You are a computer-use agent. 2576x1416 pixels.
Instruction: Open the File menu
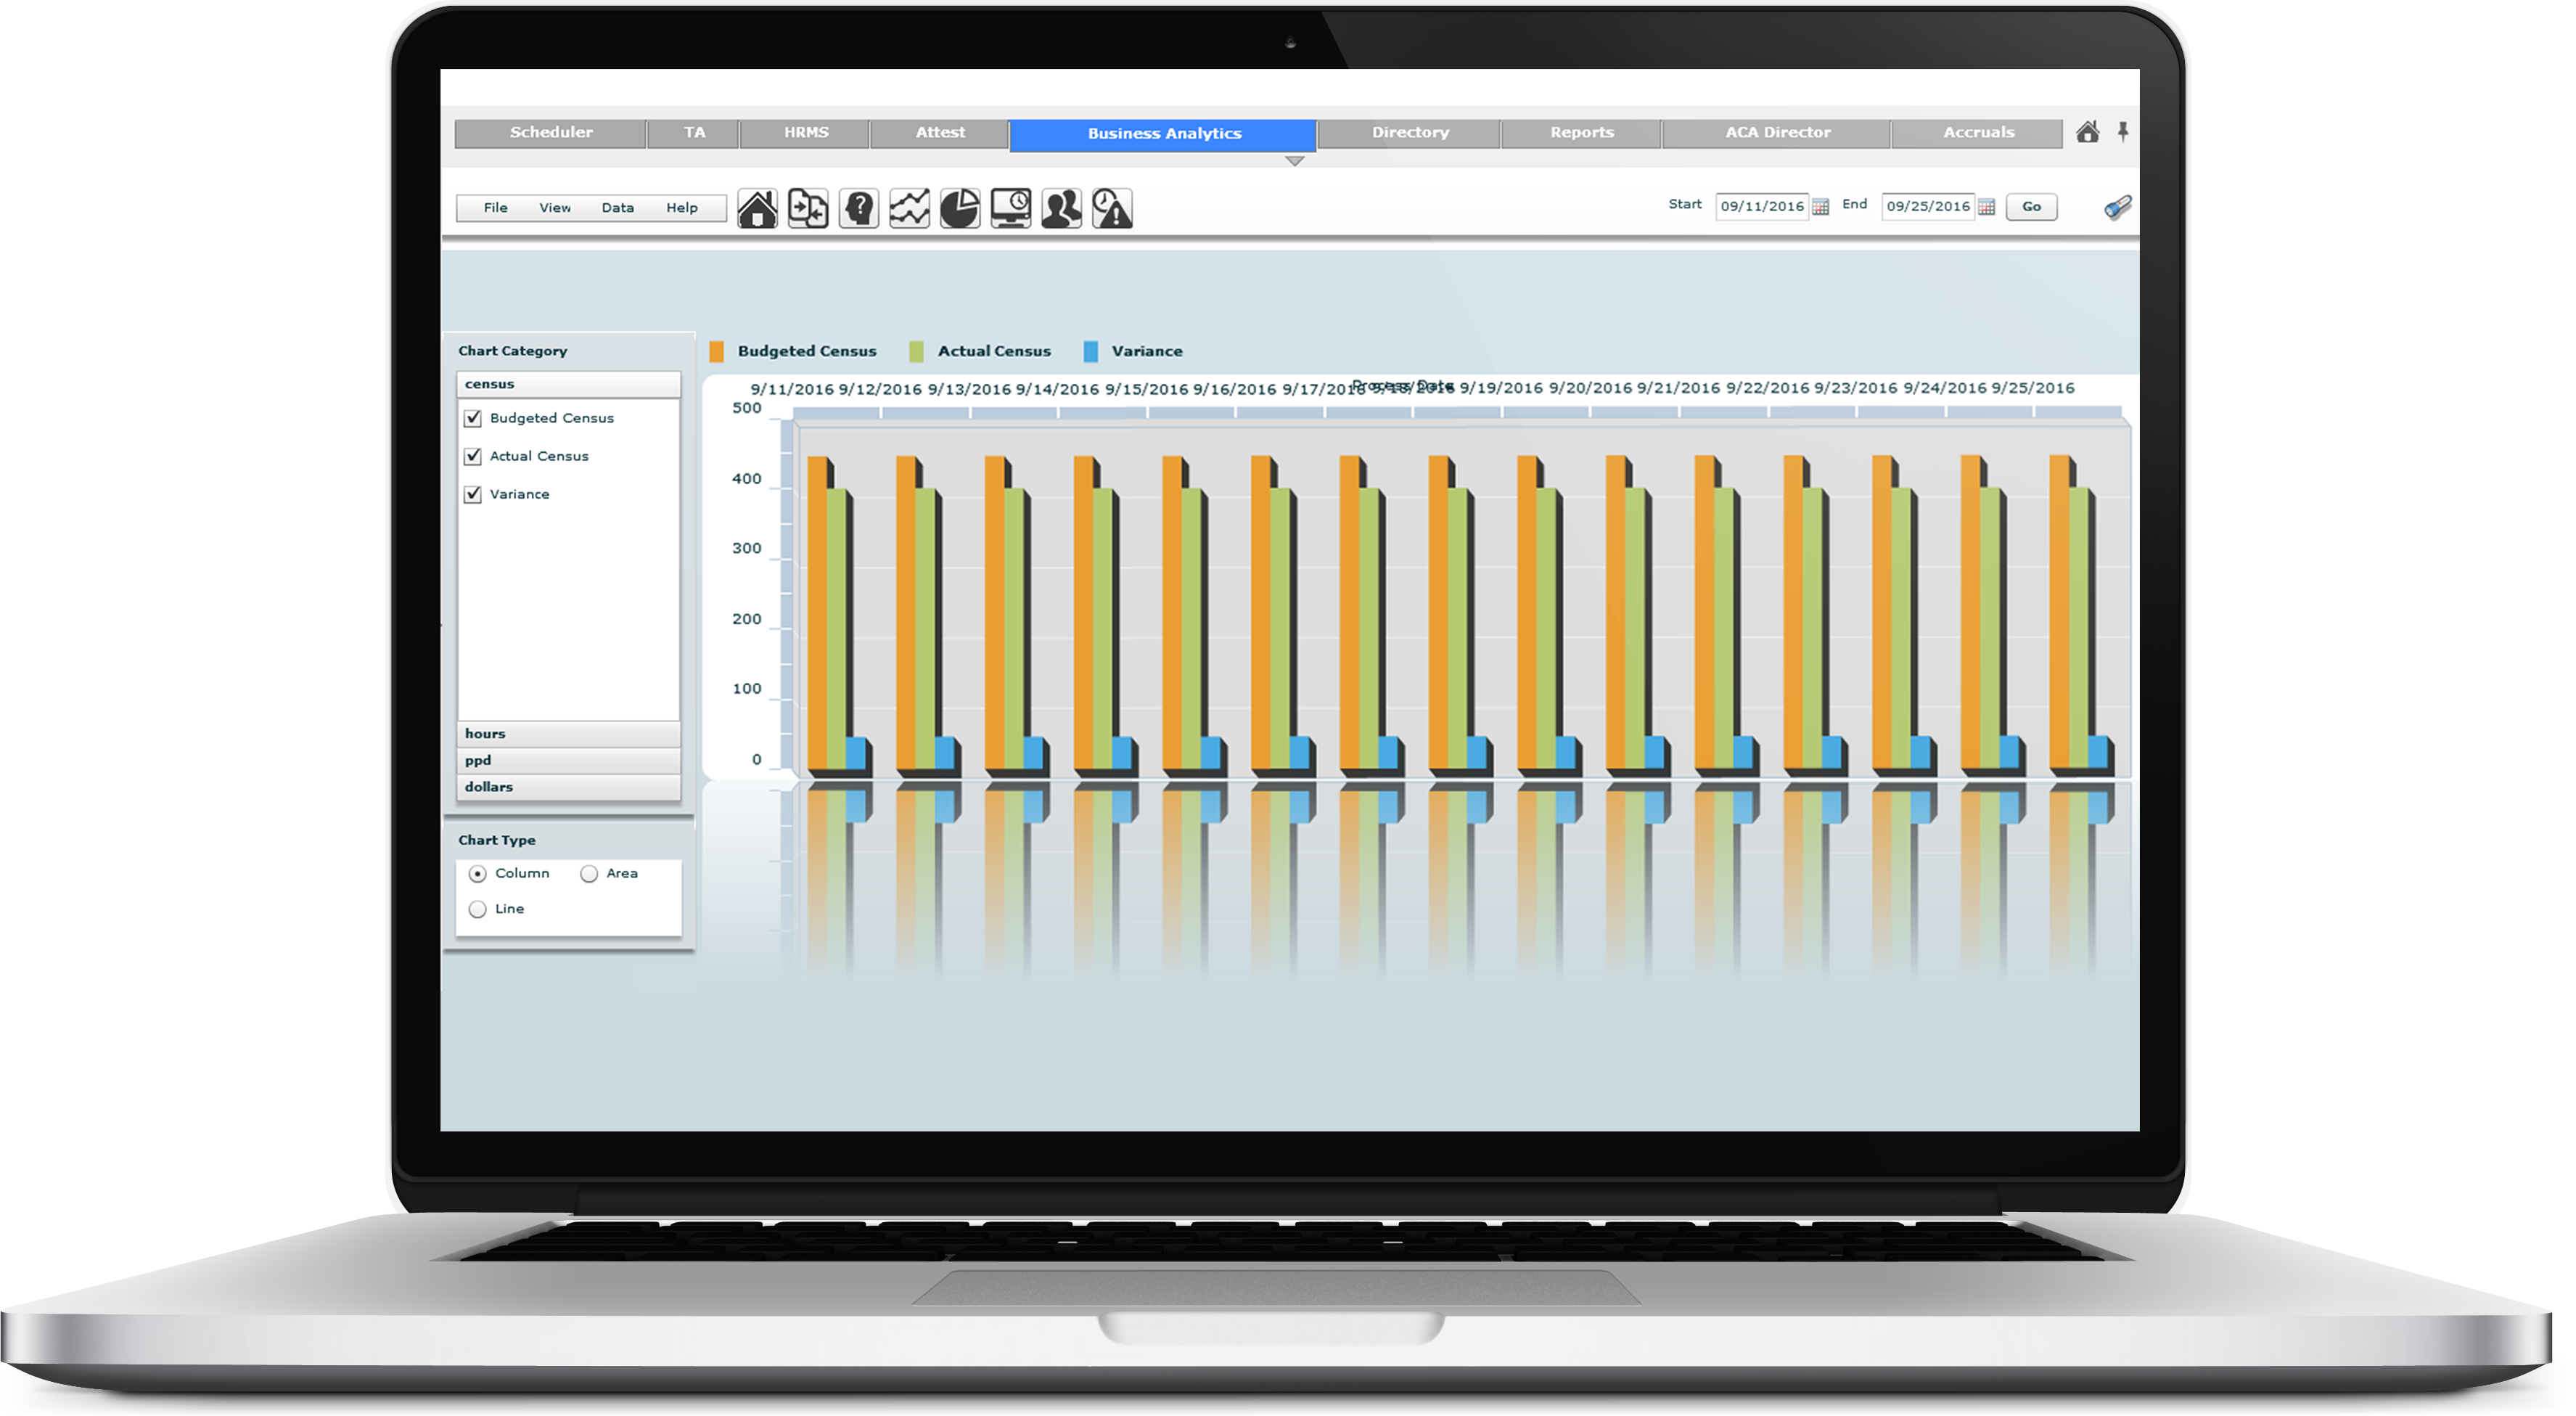coord(496,208)
